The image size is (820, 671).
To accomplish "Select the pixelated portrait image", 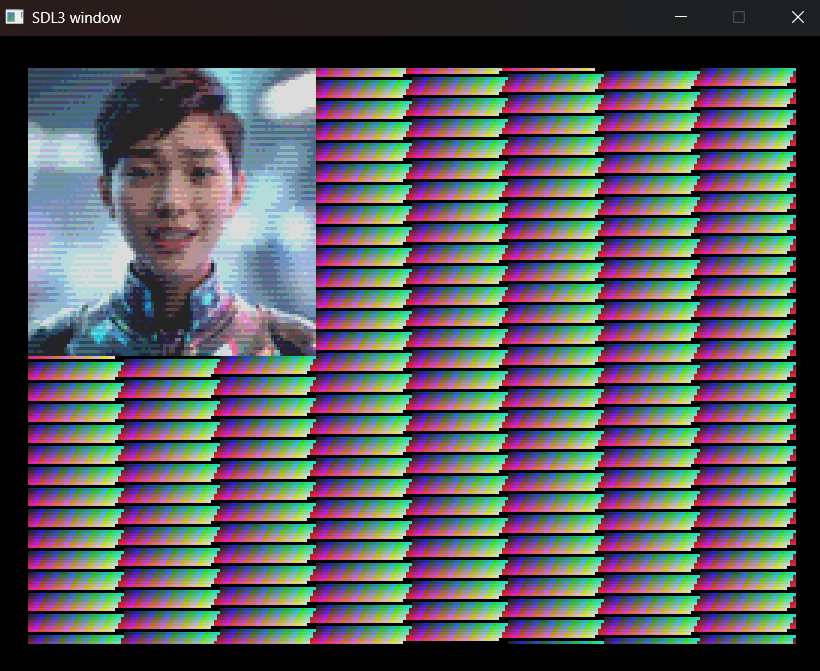I will coord(172,211).
